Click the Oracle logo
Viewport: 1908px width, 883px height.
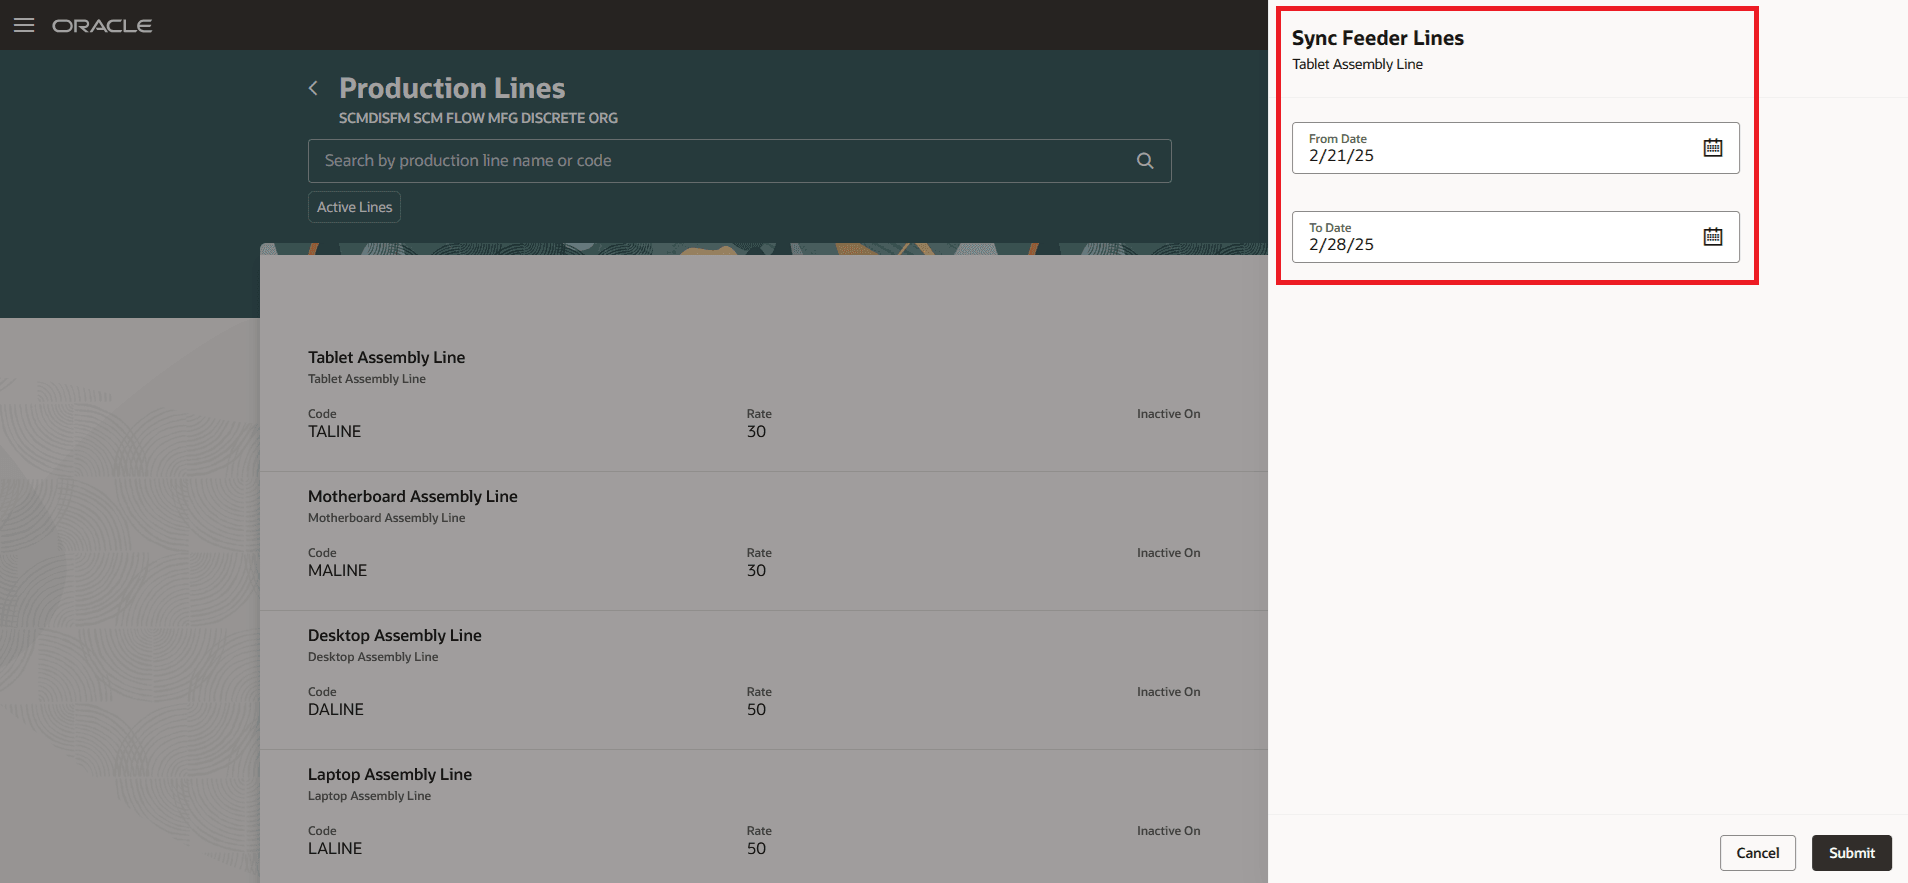(102, 25)
